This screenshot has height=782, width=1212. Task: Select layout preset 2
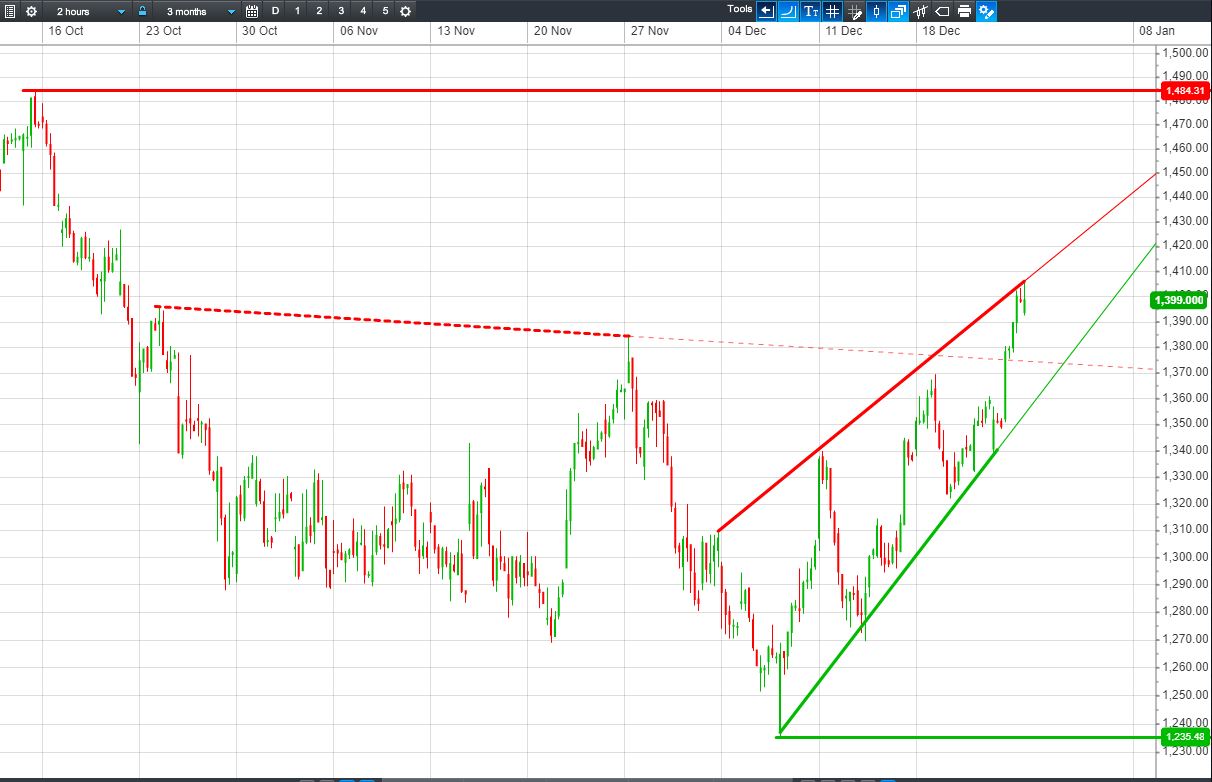click(x=319, y=11)
